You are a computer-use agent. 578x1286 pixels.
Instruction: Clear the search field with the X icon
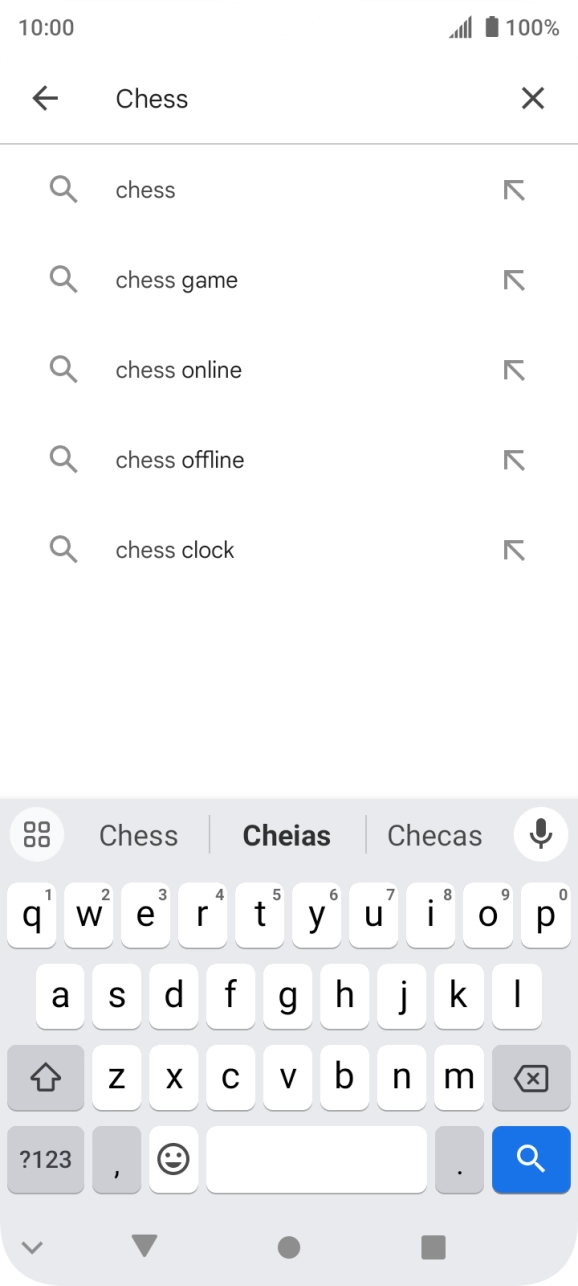532,98
